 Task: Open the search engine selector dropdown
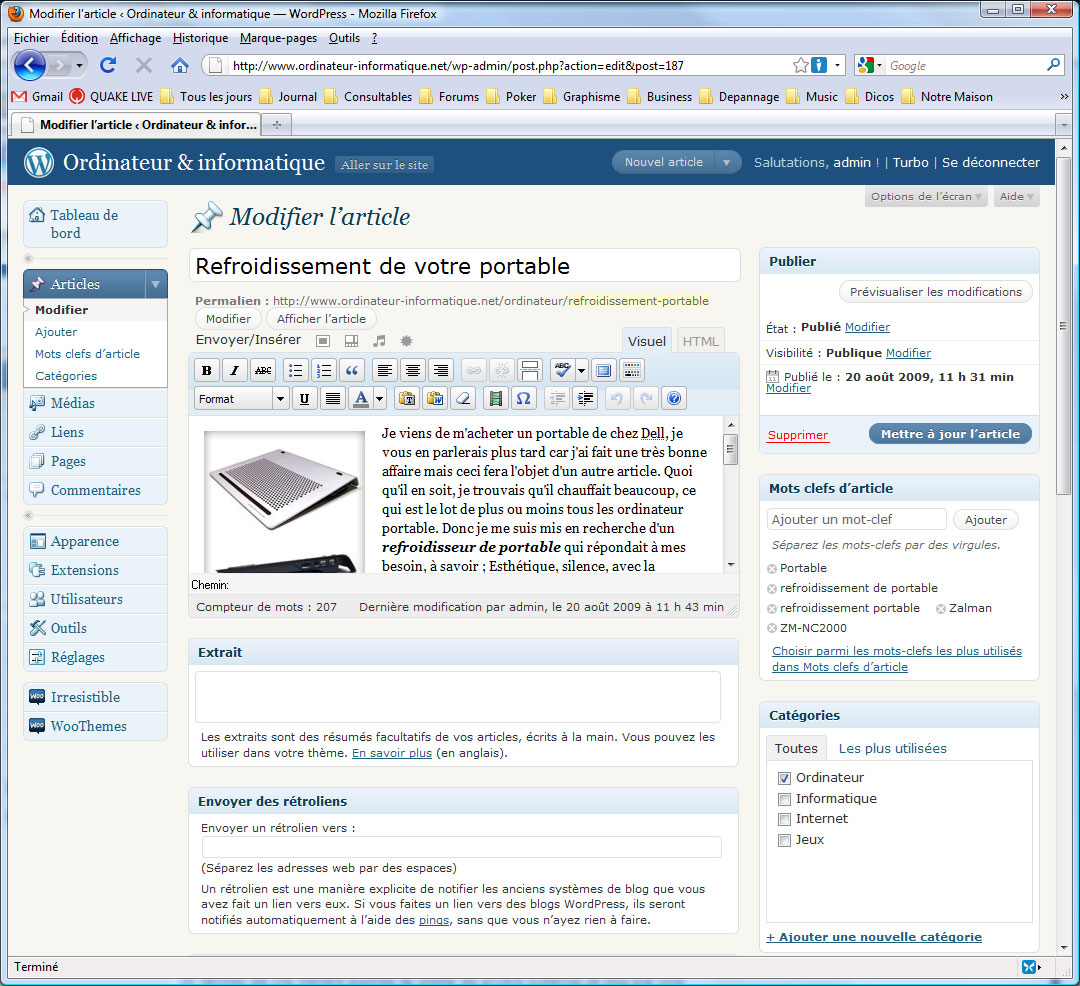pyautogui.click(x=869, y=65)
